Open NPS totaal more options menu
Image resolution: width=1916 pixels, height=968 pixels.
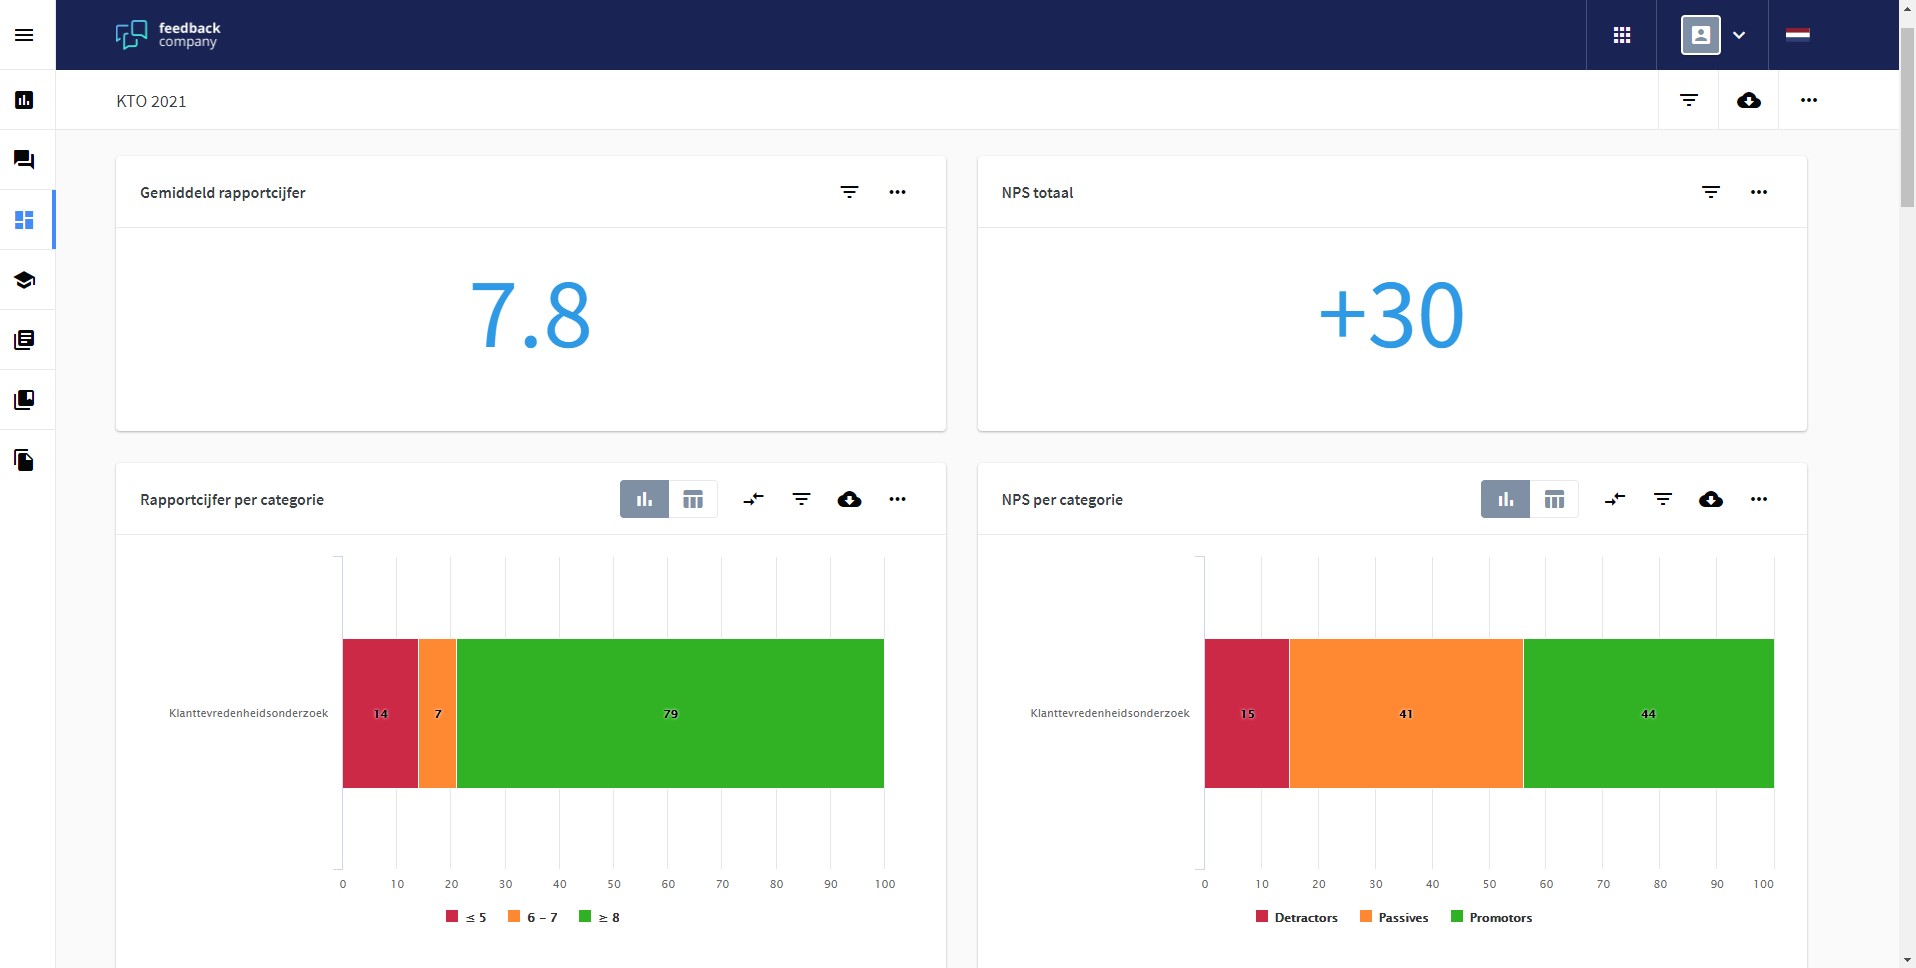1759,192
